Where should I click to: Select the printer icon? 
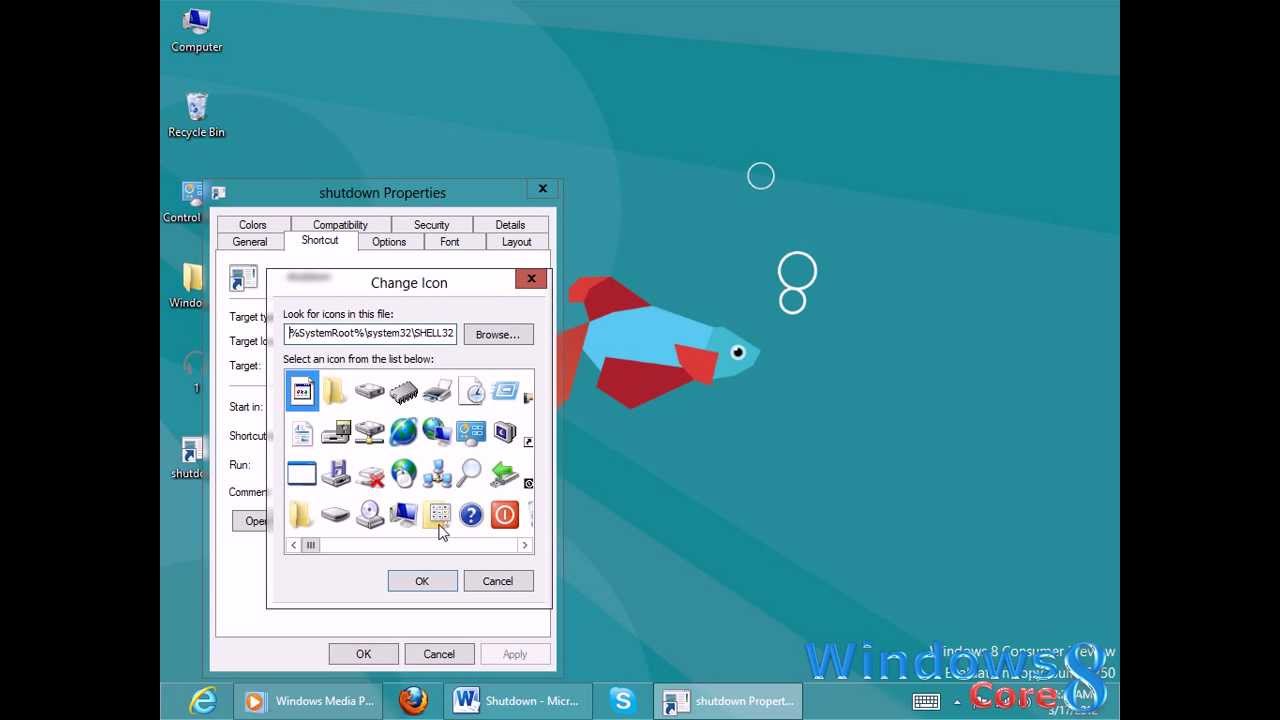pos(437,391)
